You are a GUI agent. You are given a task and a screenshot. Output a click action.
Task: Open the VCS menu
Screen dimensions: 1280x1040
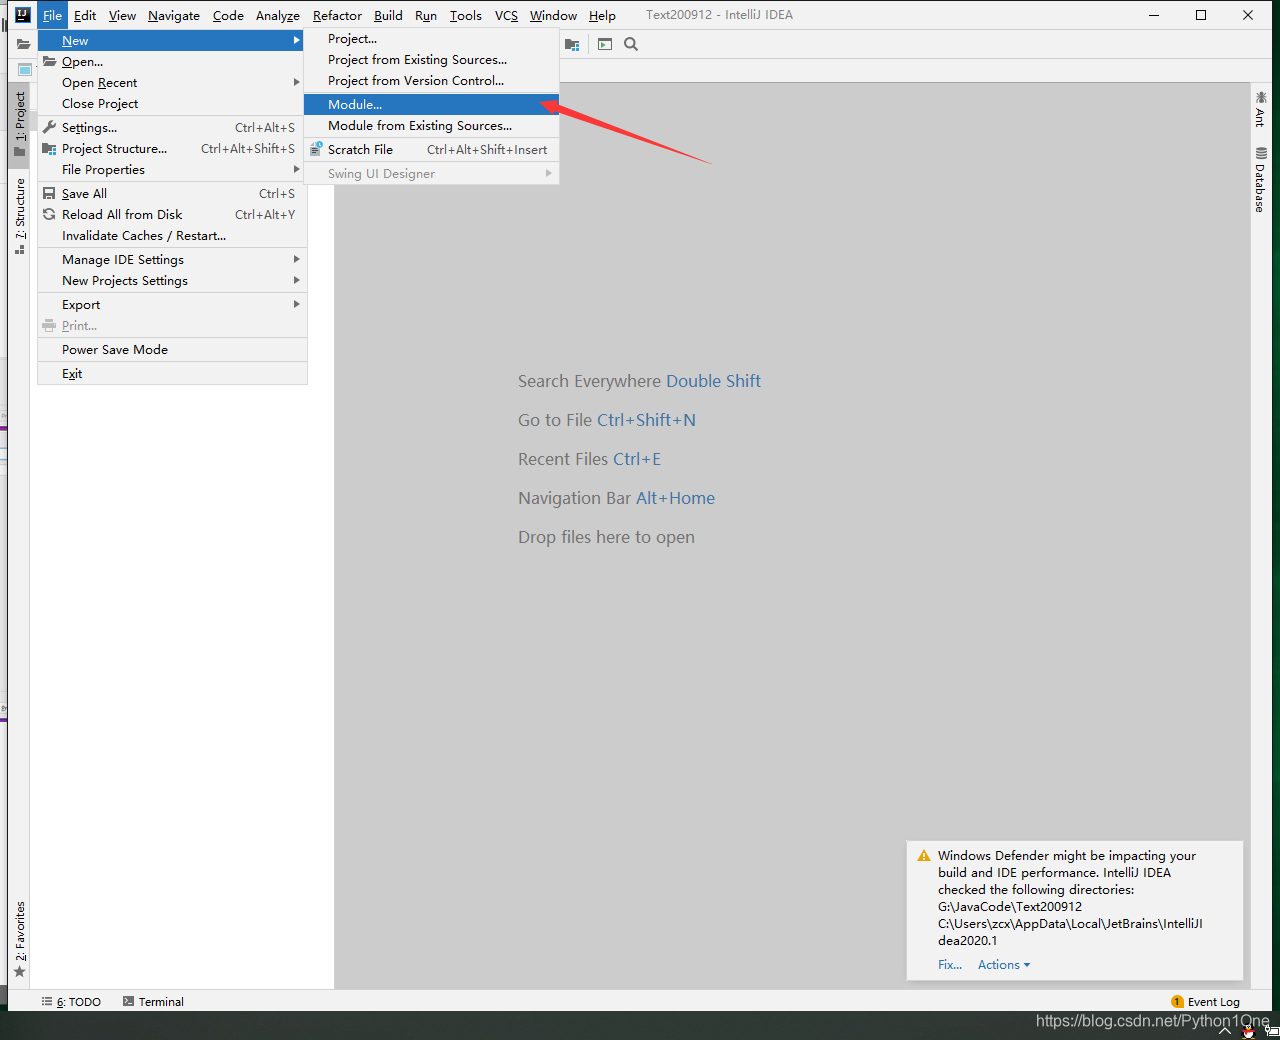point(506,15)
